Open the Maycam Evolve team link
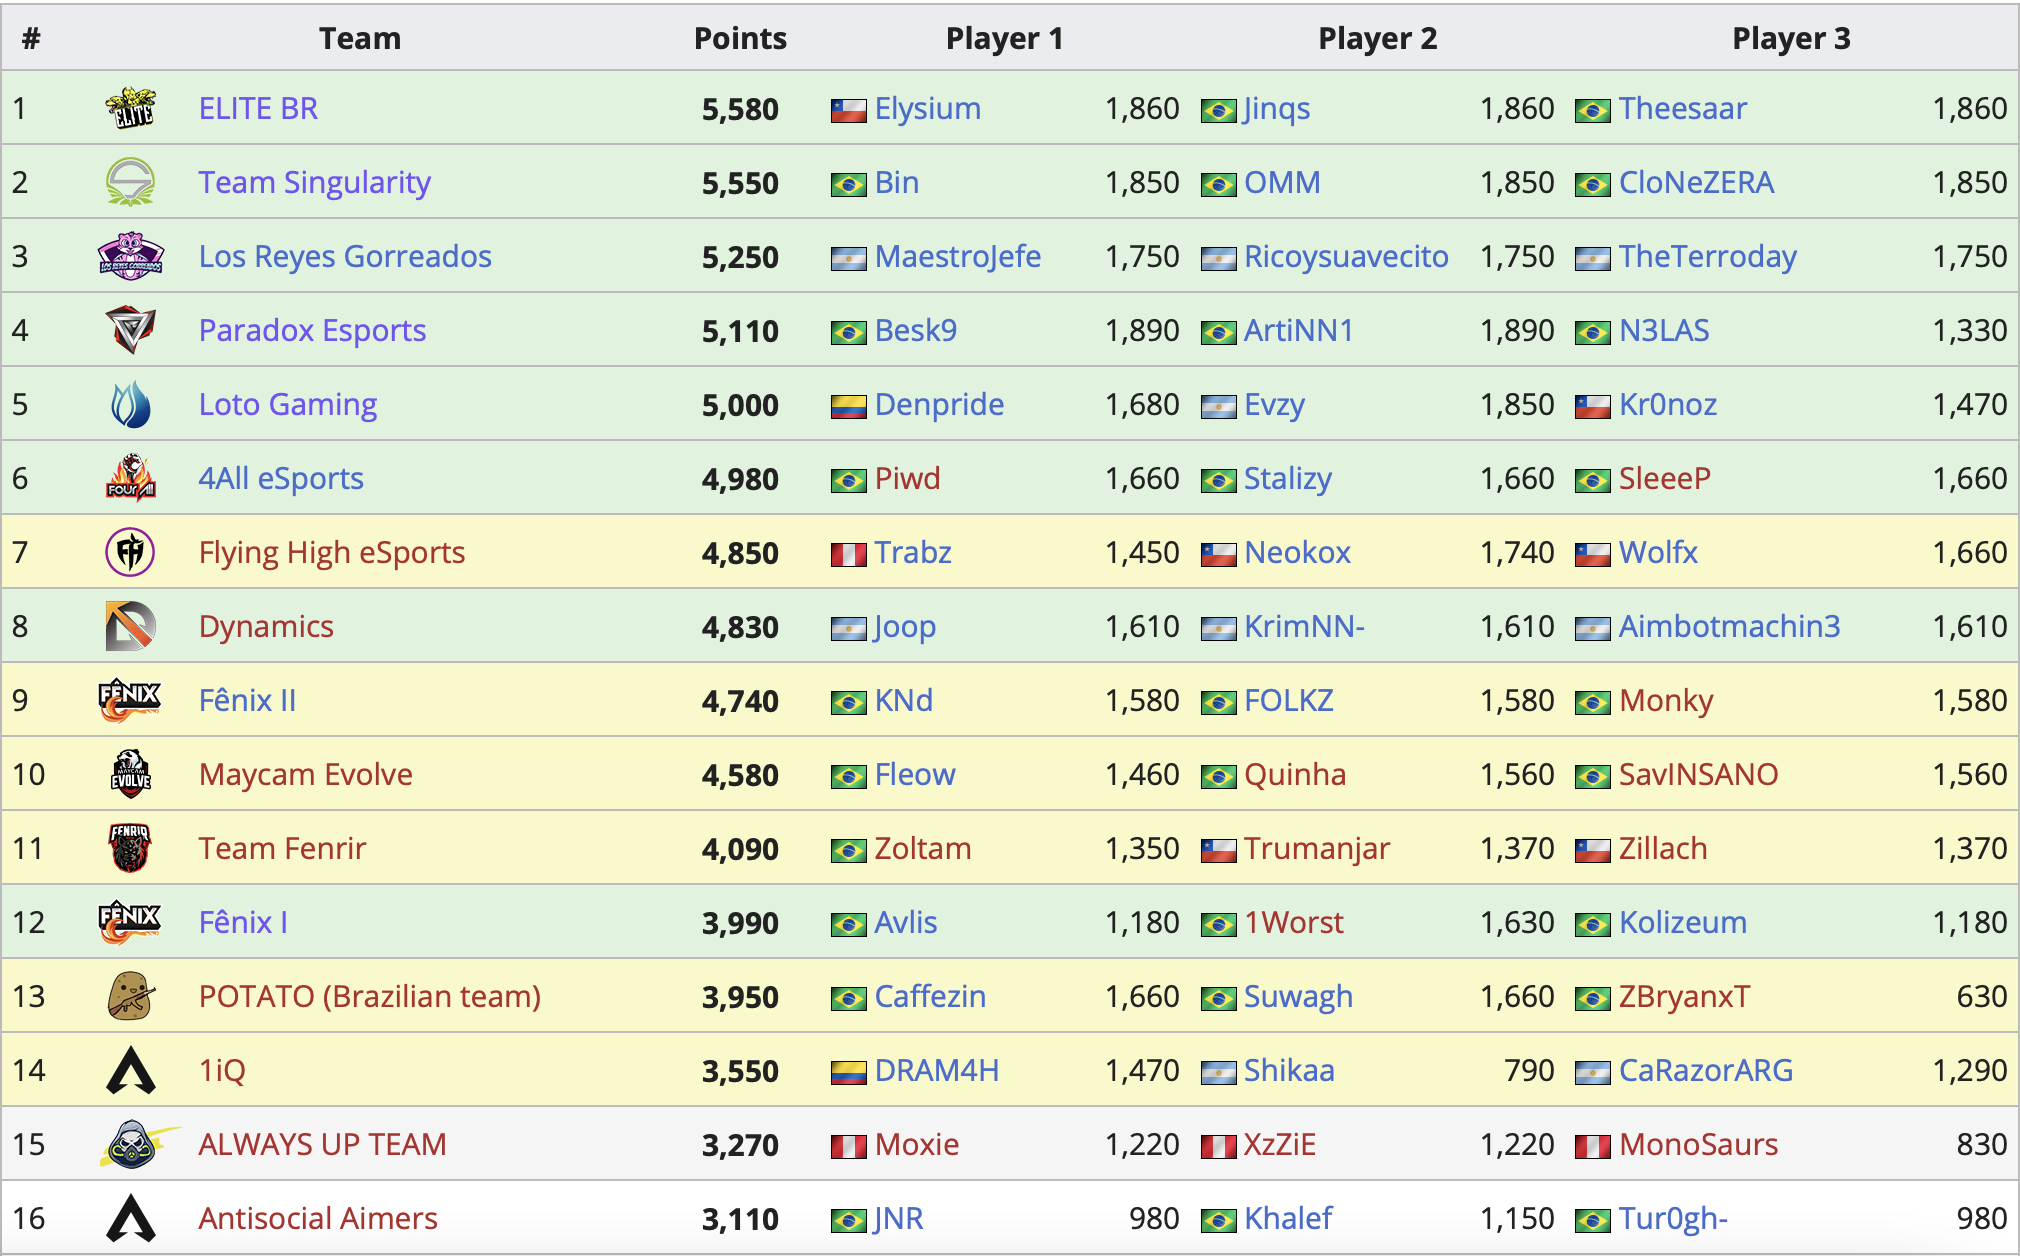This screenshot has width=2020, height=1256. [306, 774]
